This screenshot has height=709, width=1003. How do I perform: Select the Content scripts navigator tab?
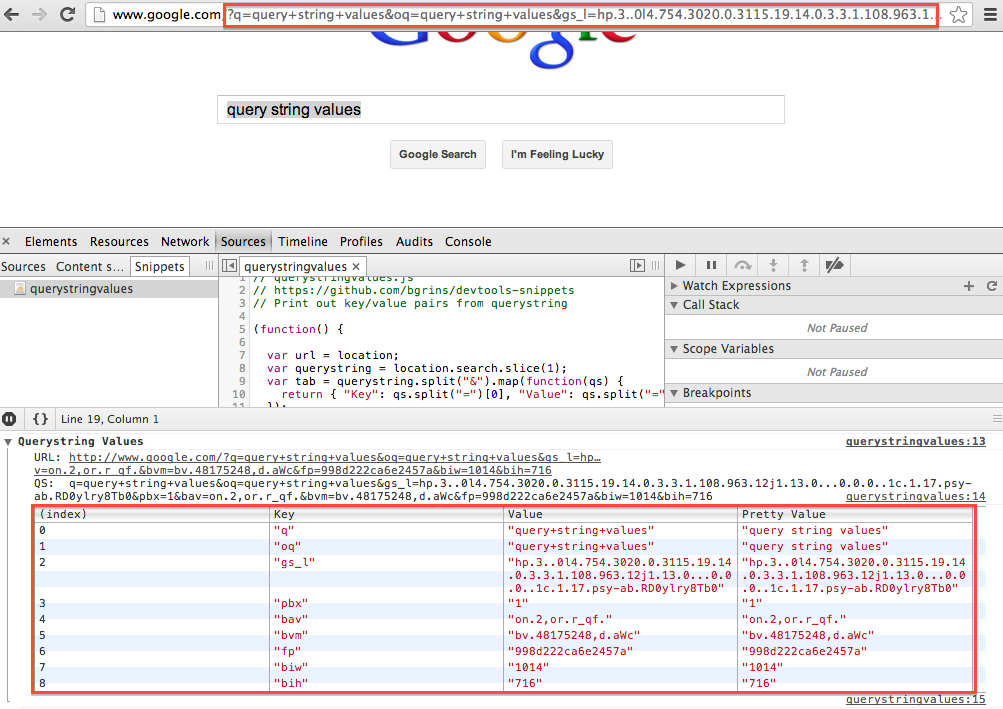coord(90,266)
